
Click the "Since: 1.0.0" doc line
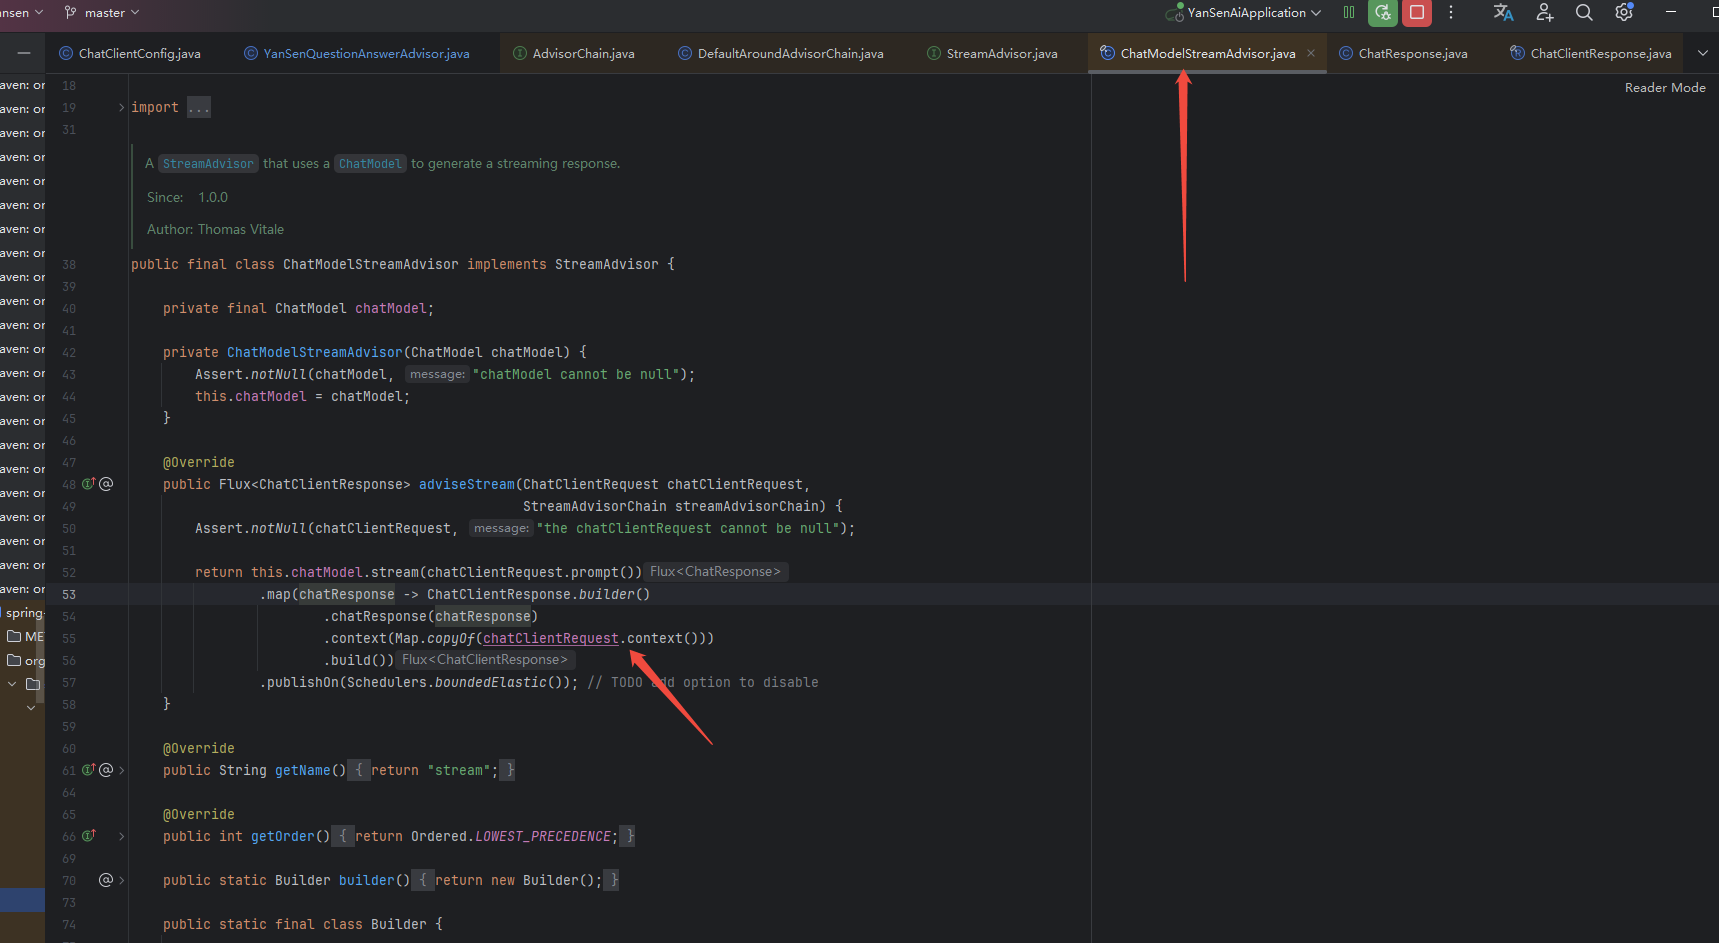187,198
